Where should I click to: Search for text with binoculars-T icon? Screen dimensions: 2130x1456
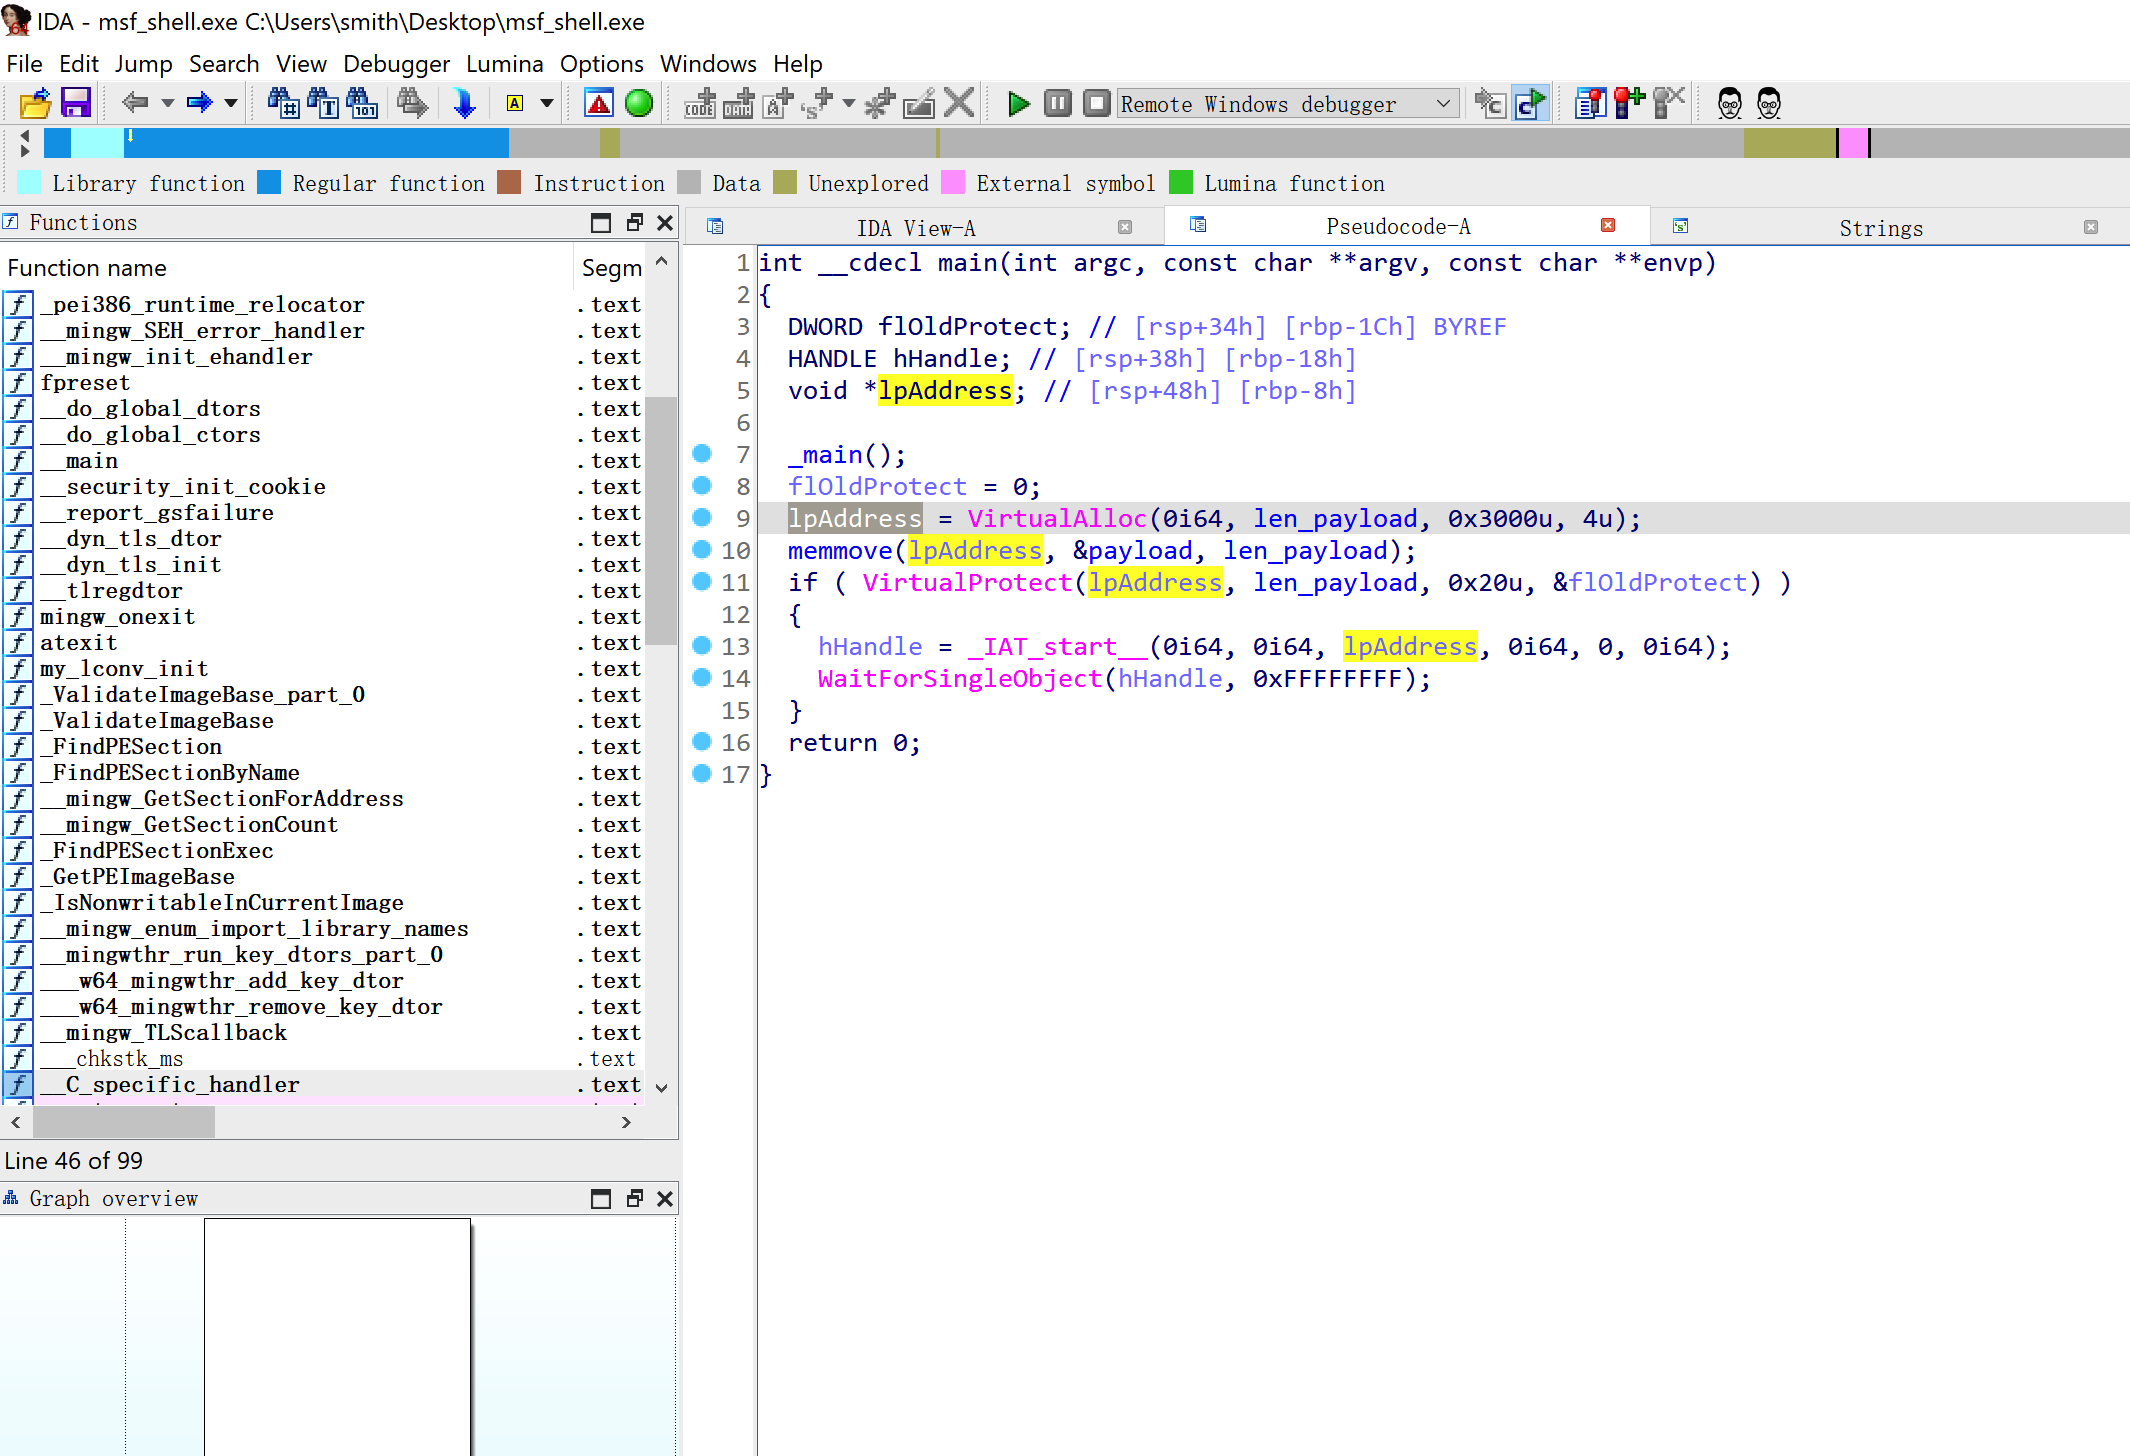click(x=323, y=103)
